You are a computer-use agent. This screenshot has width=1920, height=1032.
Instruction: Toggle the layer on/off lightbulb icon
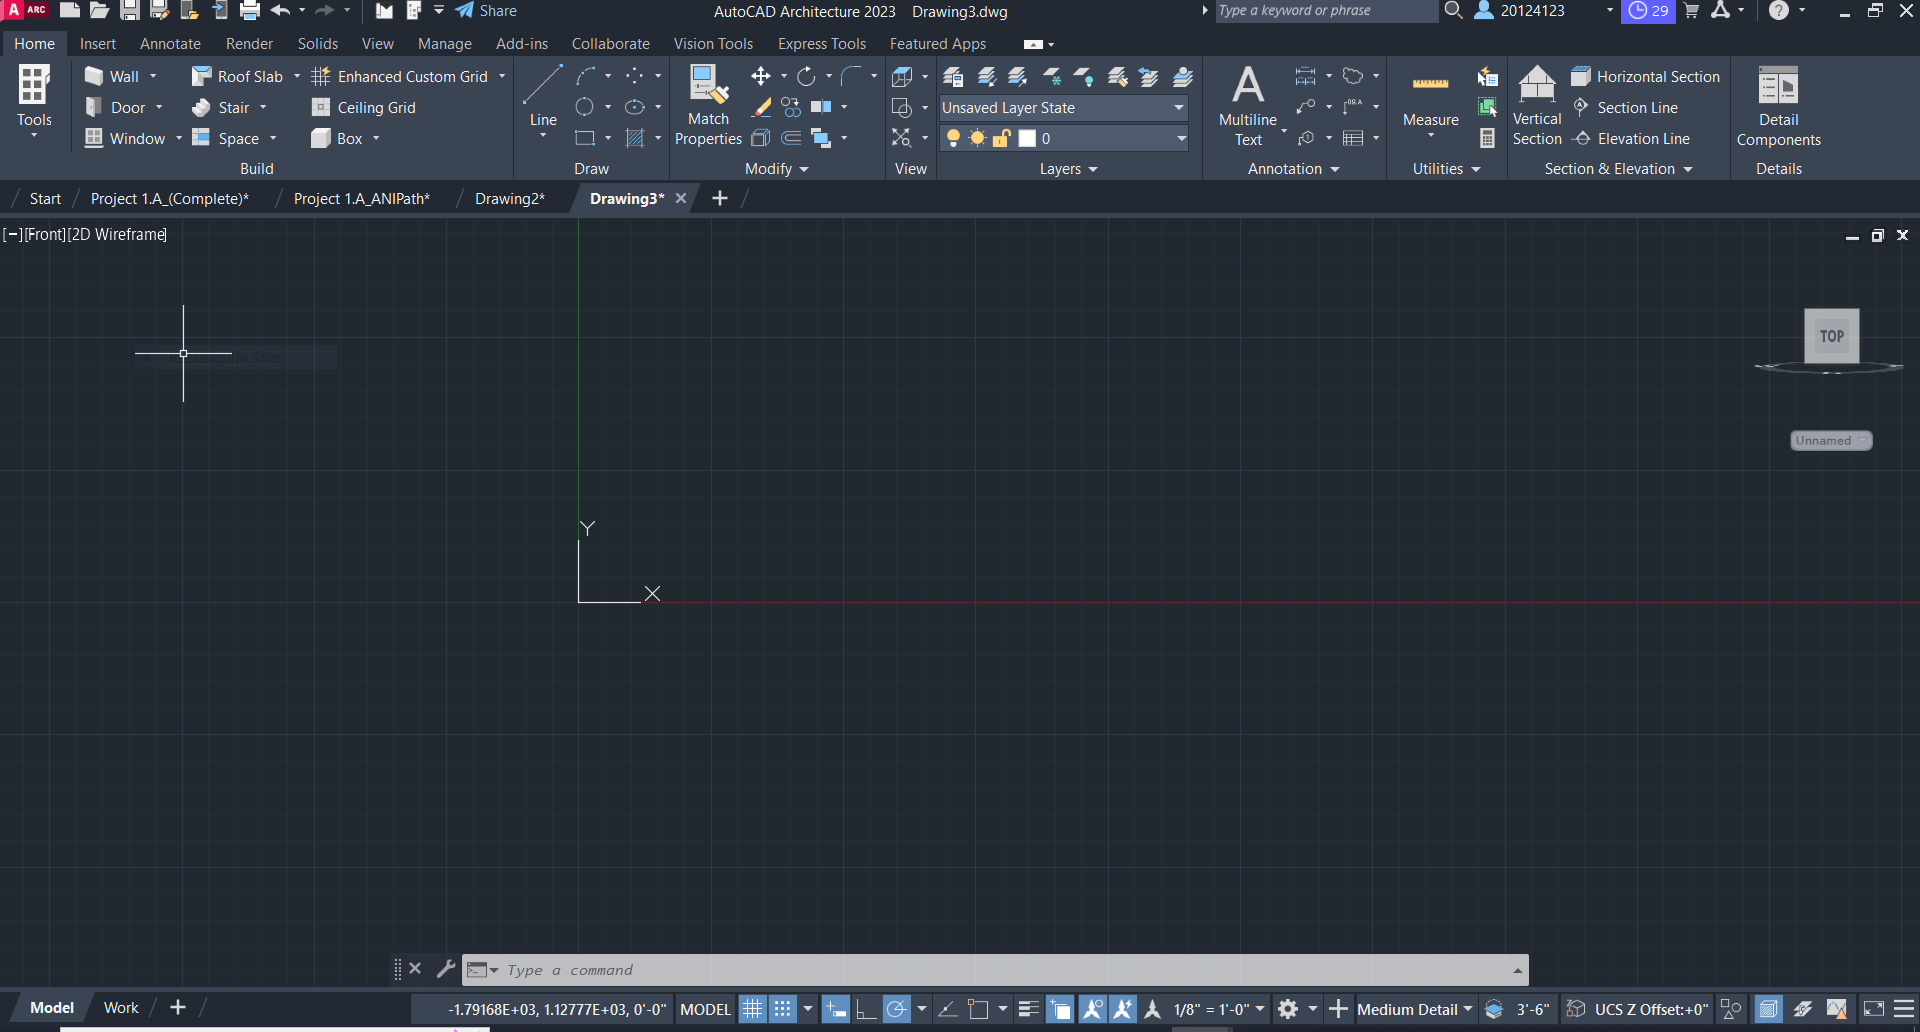953,139
